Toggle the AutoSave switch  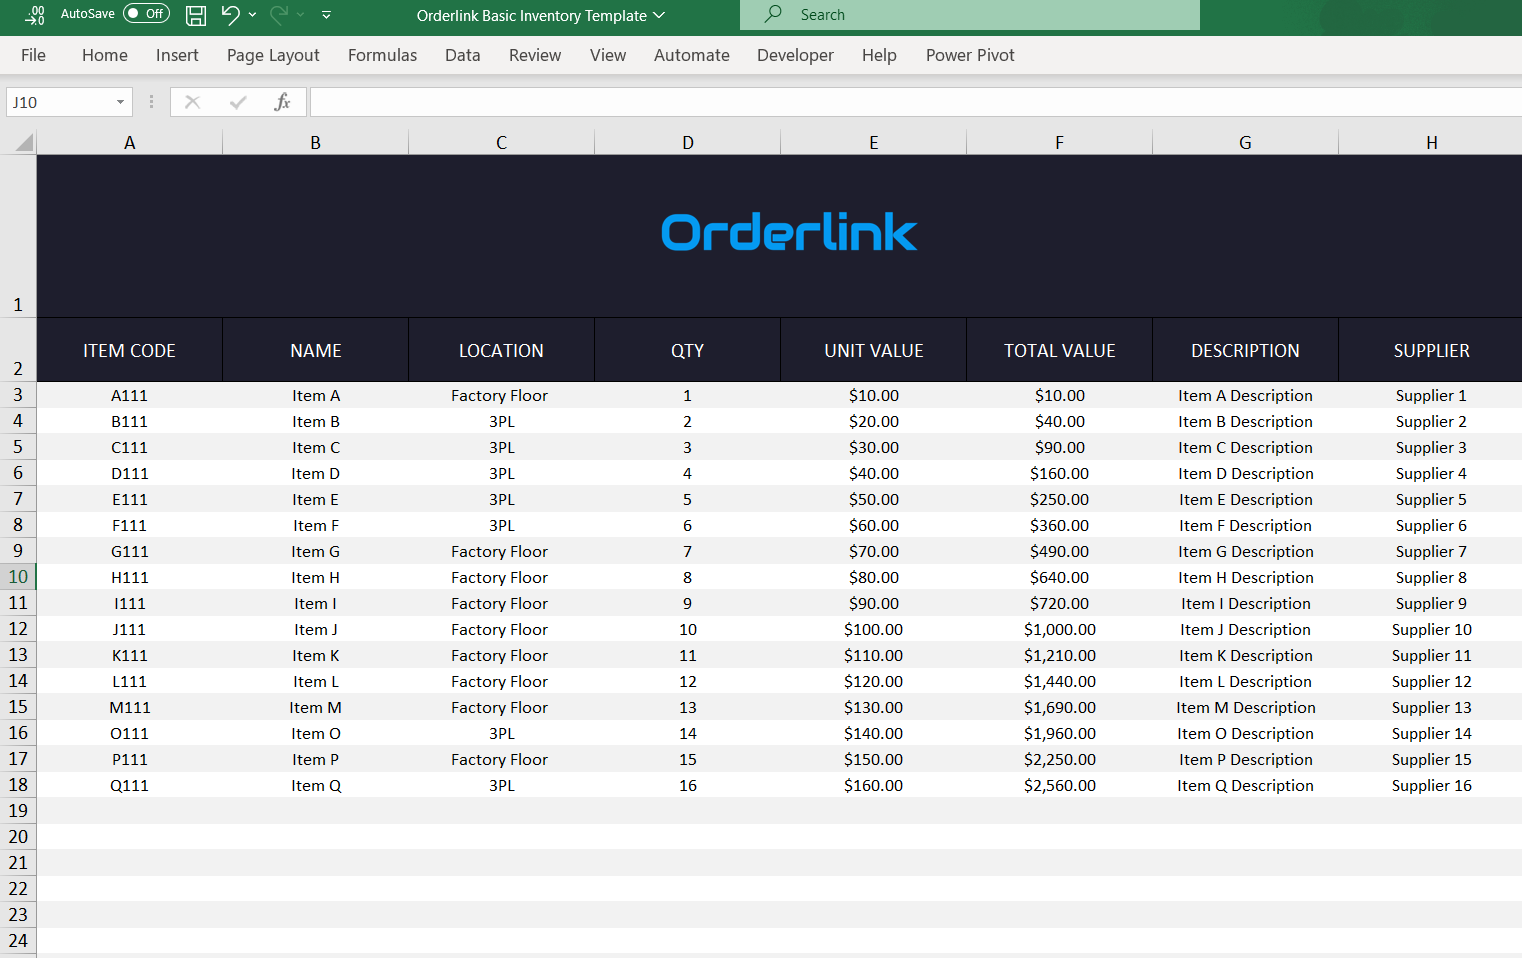pos(146,14)
